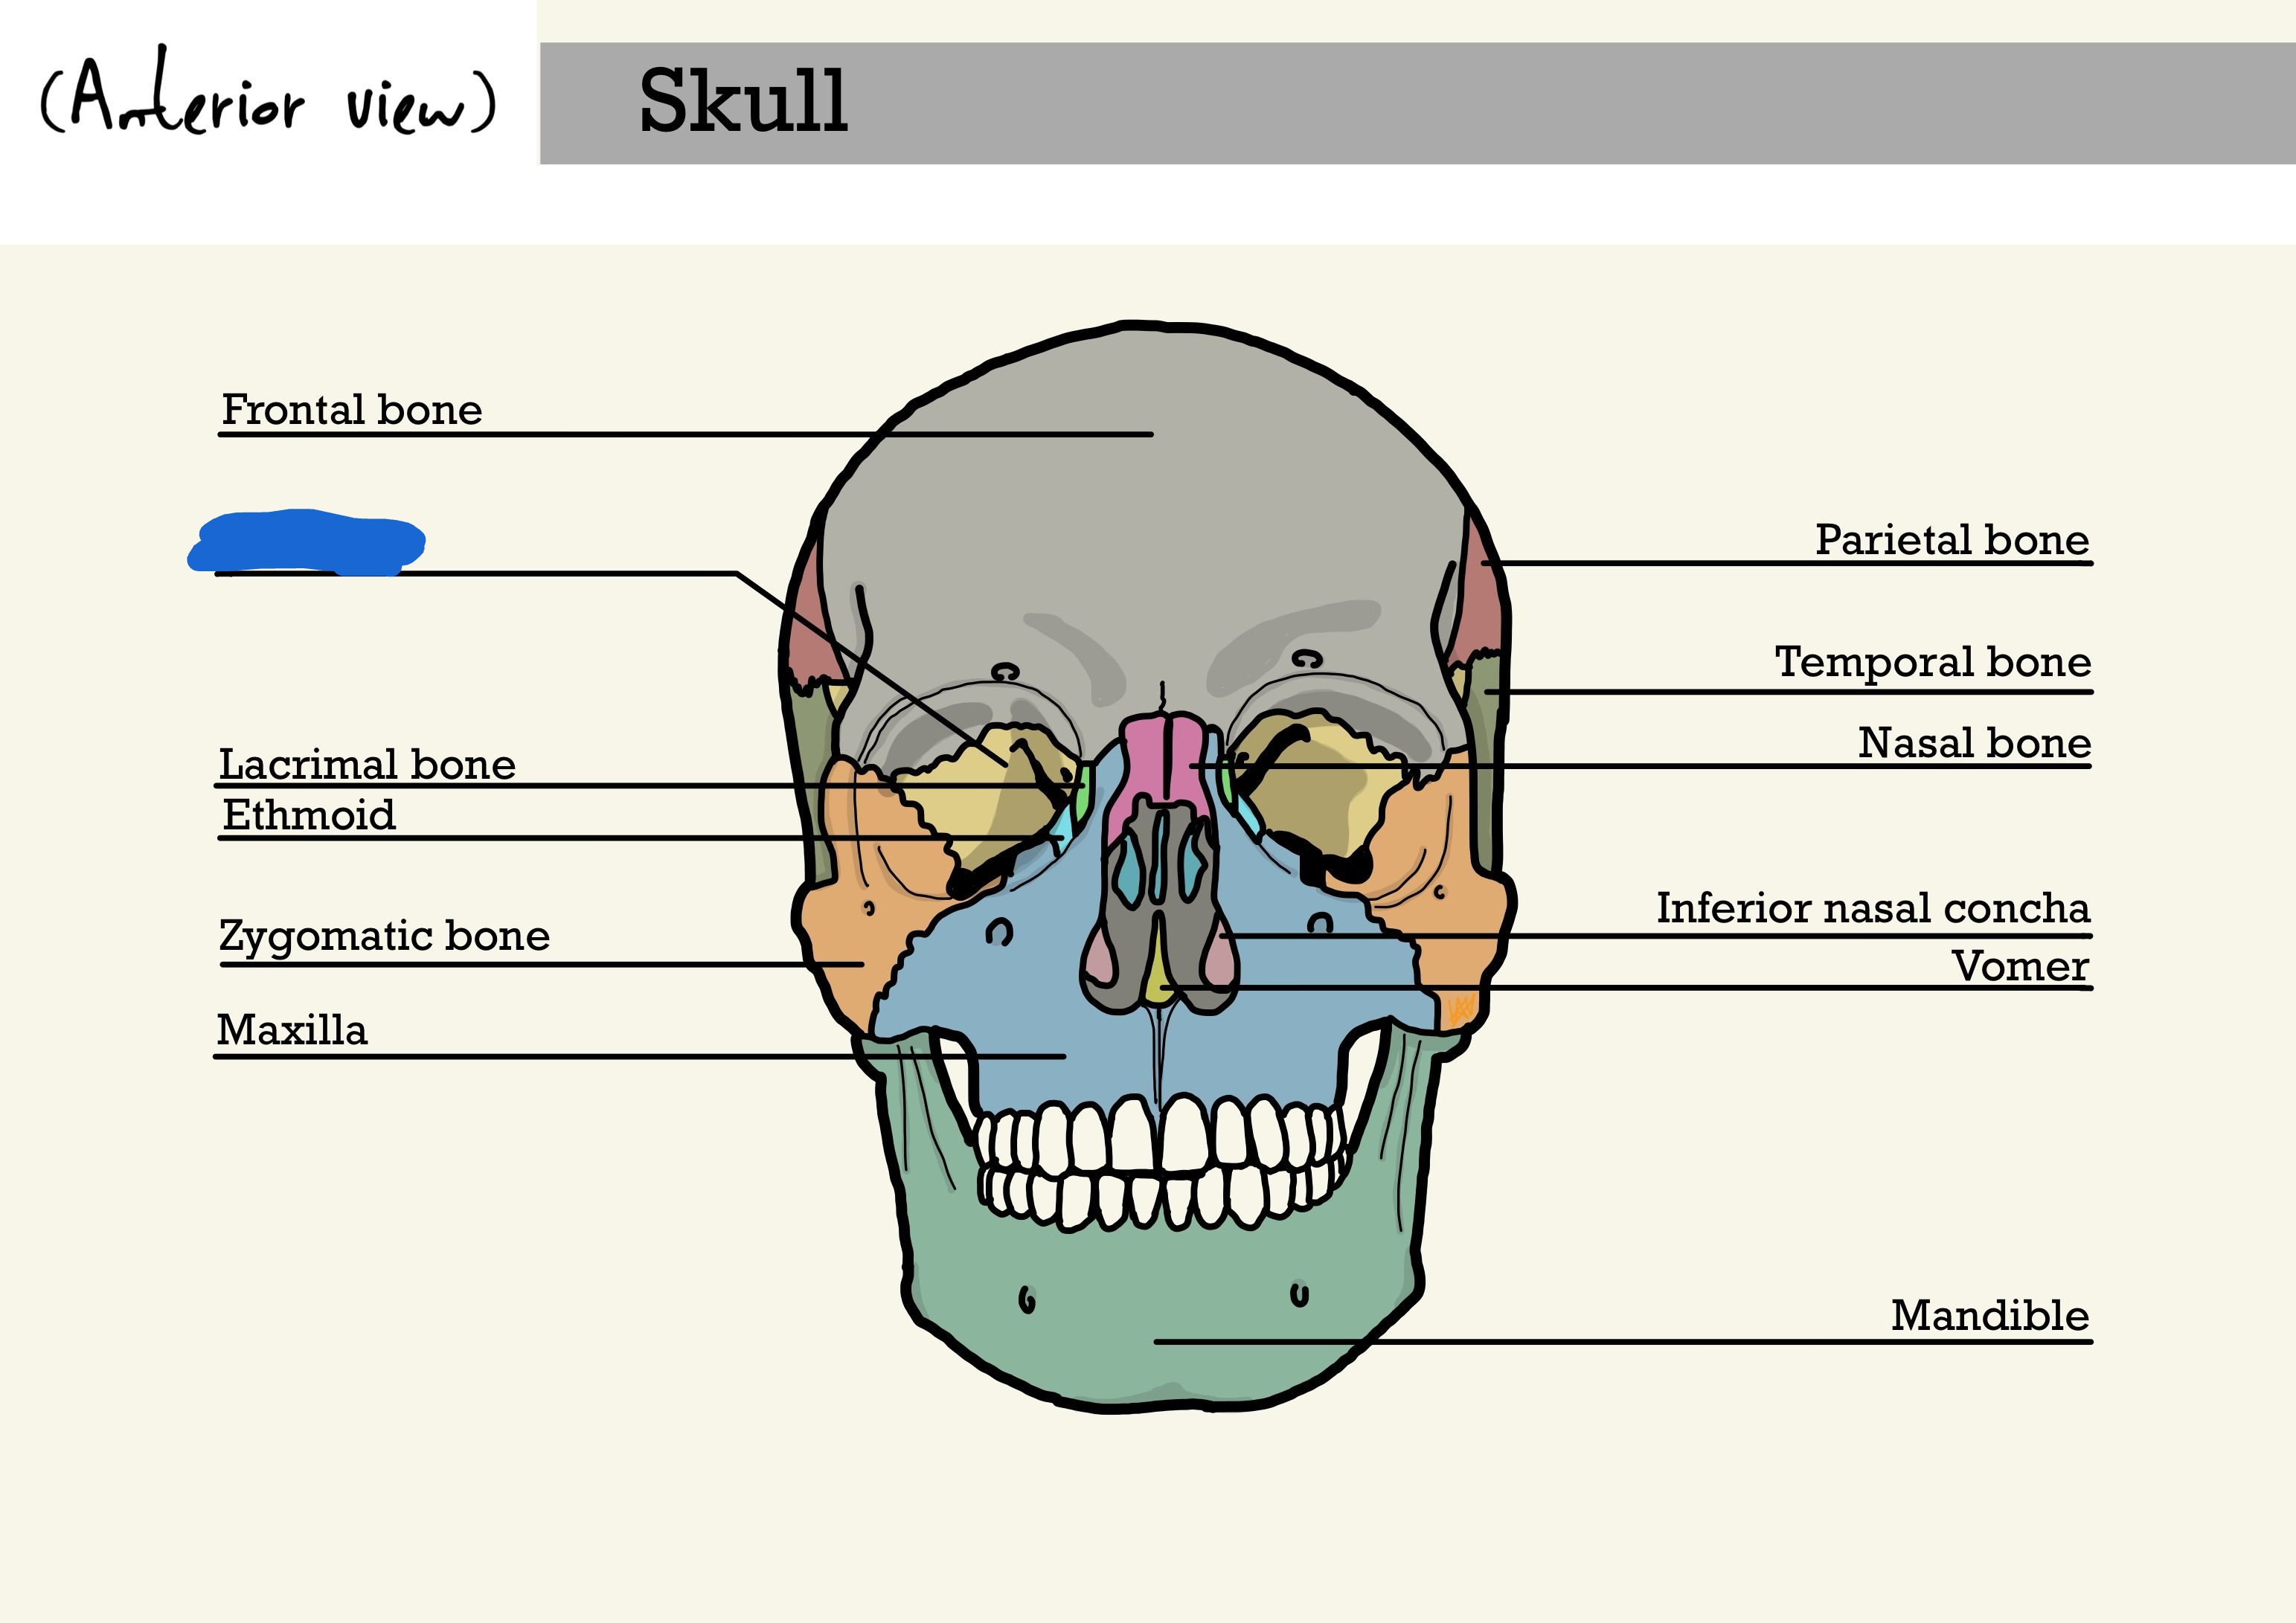Select the "Frontal bone" label

click(x=352, y=410)
